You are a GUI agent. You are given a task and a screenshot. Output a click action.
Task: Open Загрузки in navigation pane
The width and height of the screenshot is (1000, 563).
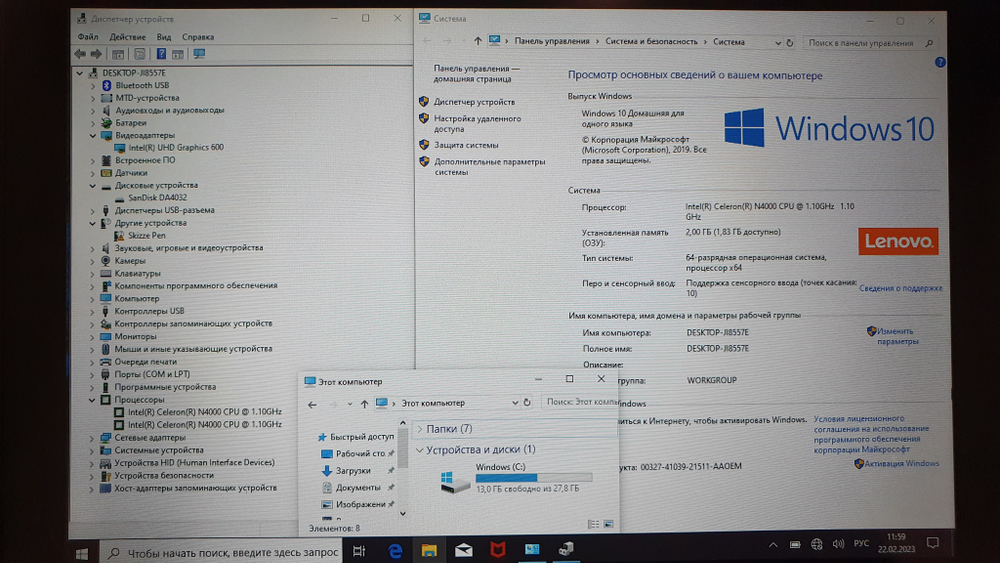tap(353, 471)
